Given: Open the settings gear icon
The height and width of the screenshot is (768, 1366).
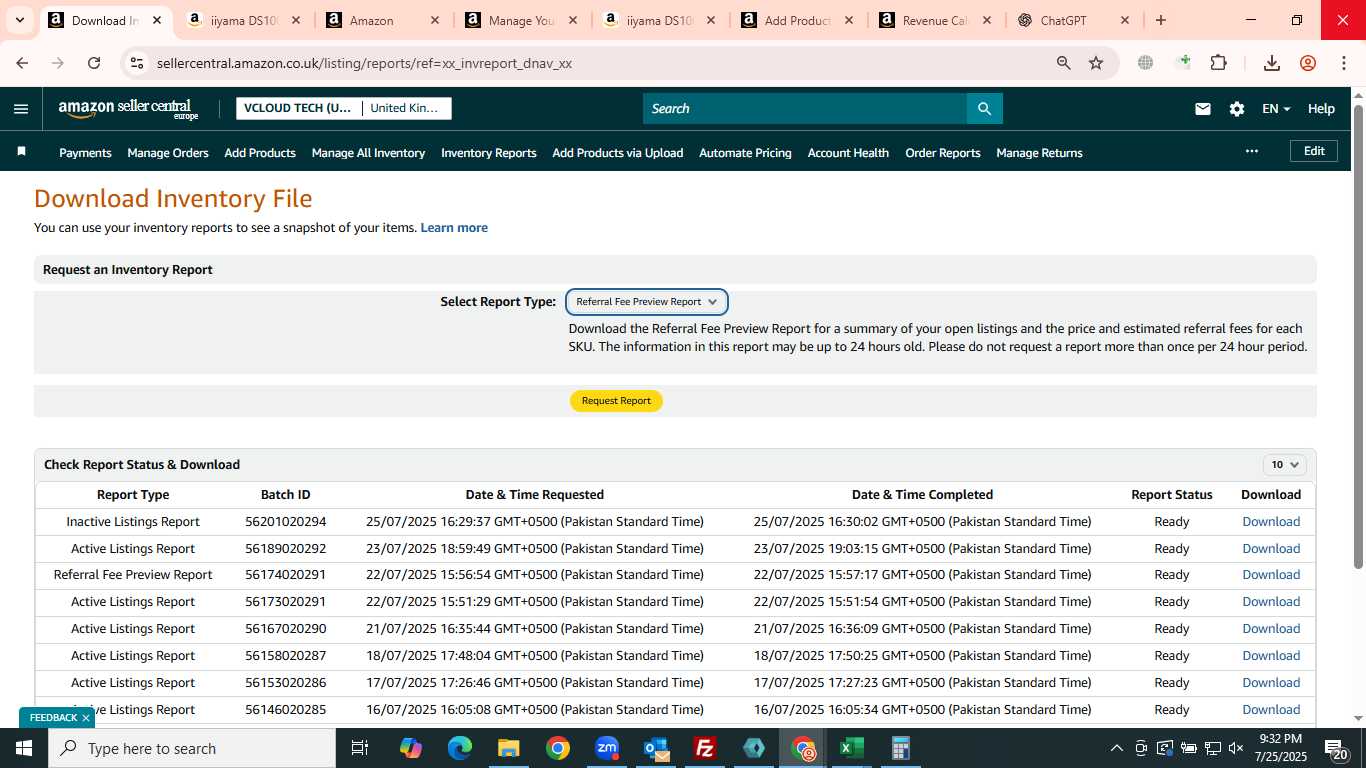Looking at the screenshot, I should click(x=1237, y=109).
